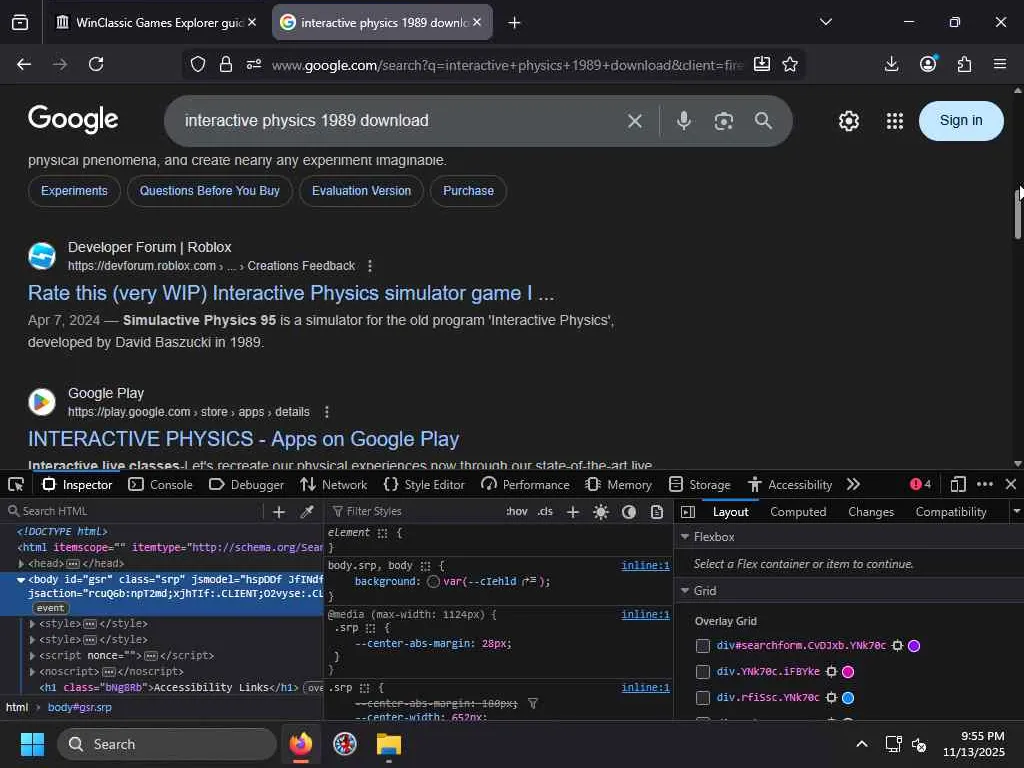List all tabs with the tab bar chevron

point(826,22)
